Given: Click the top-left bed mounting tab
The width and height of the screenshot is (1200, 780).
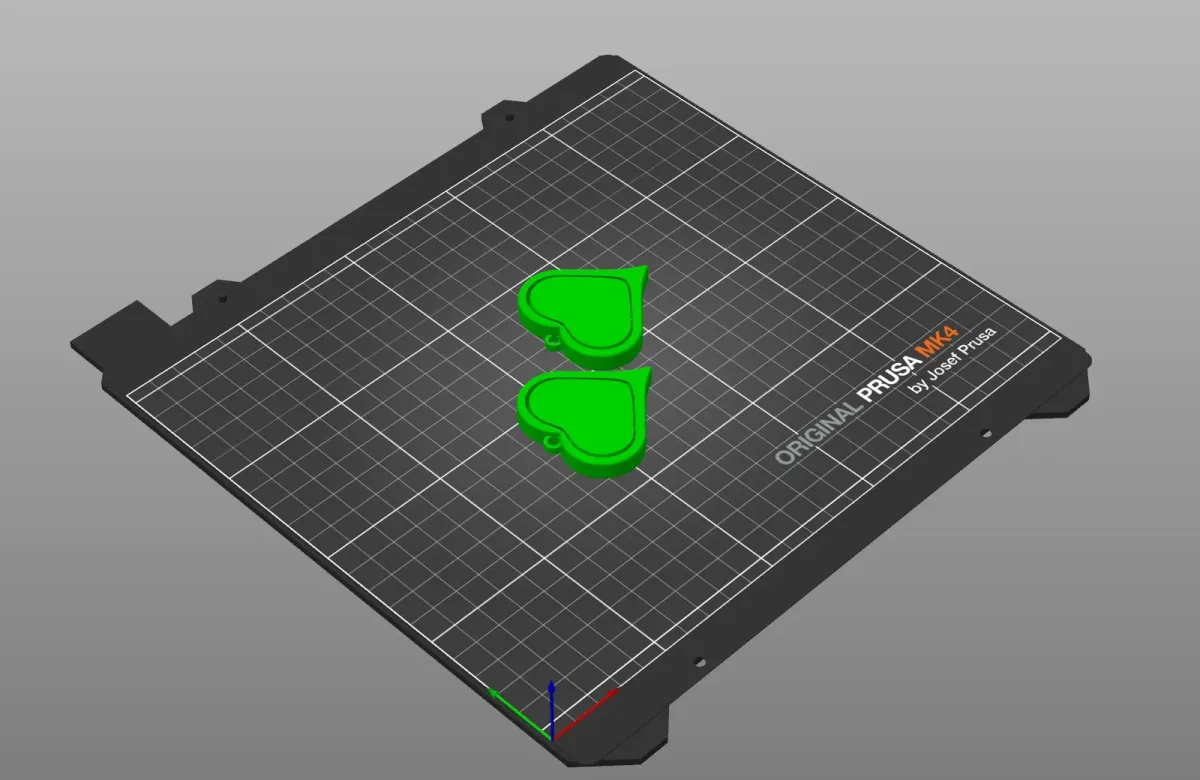Looking at the screenshot, I should [505, 110].
